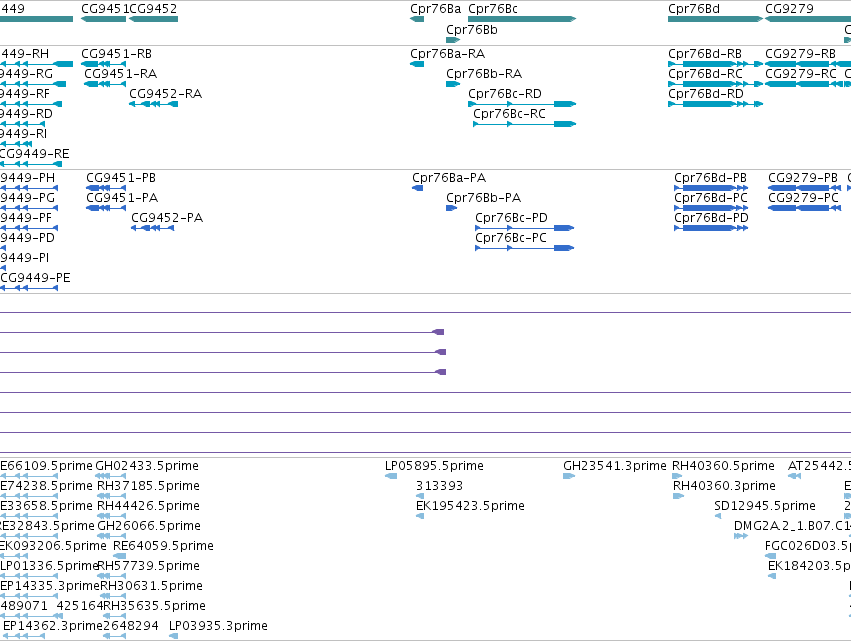This screenshot has width=851, height=641.
Task: Click the Cpr76Bc-RC transcript label
Action: click(x=509, y=114)
